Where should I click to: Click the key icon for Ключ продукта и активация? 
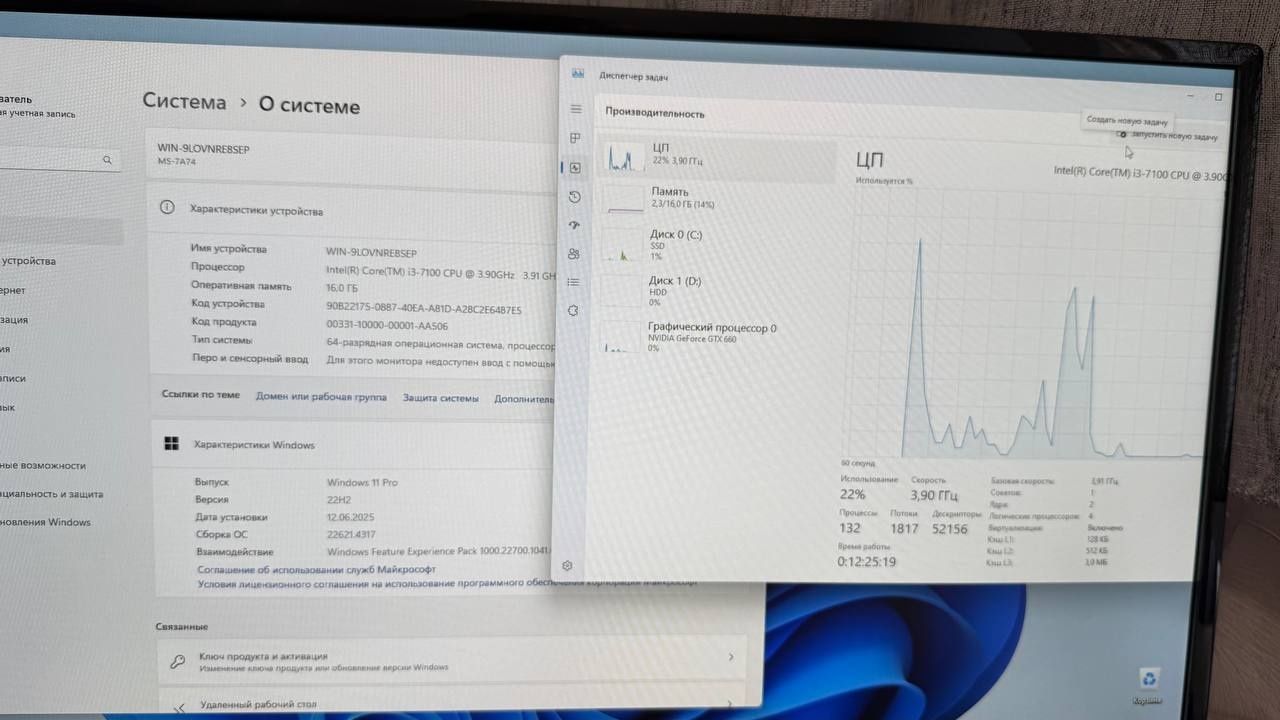coord(177,661)
